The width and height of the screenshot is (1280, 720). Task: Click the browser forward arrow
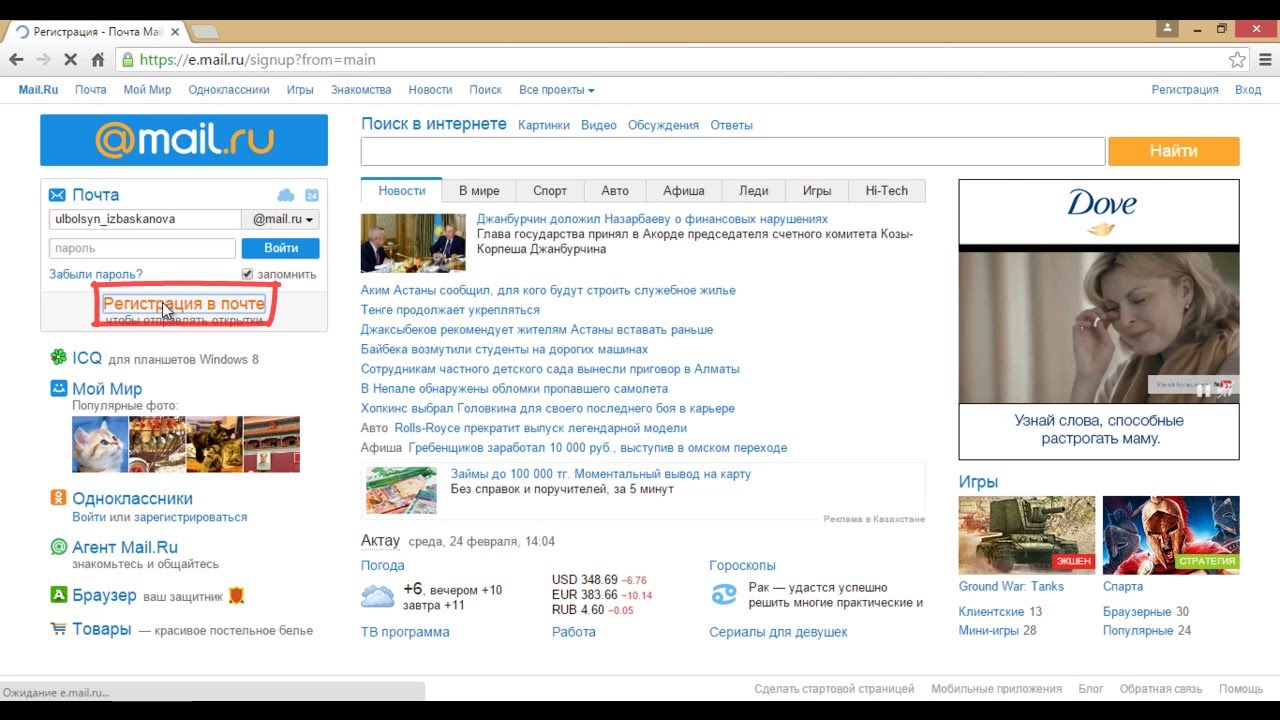[43, 60]
